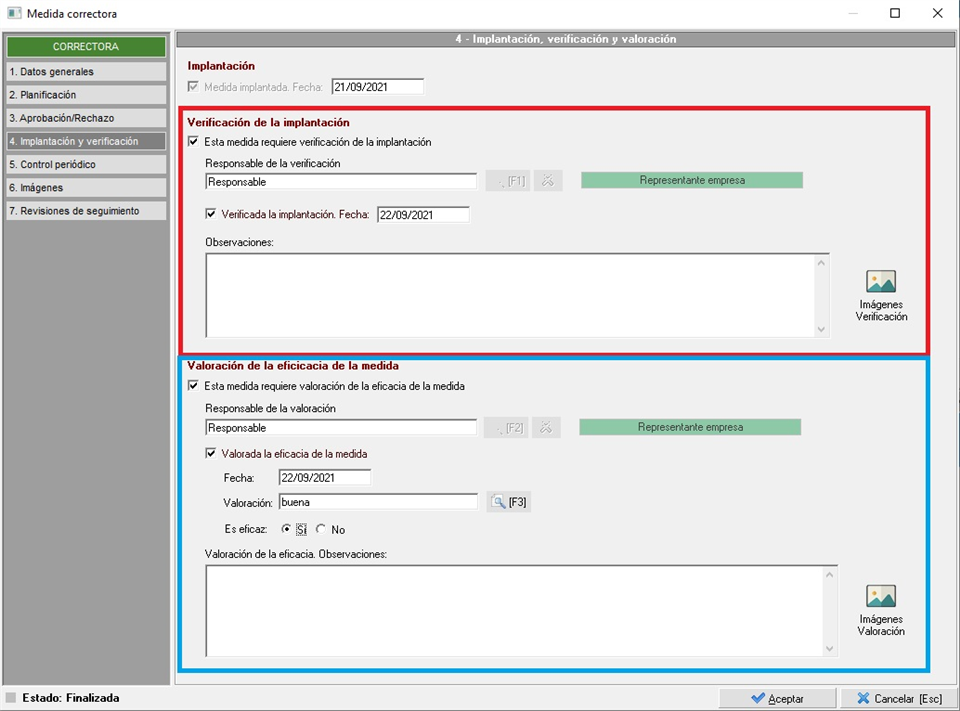
Task: Open '7. Revisiones de seguimiento' section
Action: point(86,211)
